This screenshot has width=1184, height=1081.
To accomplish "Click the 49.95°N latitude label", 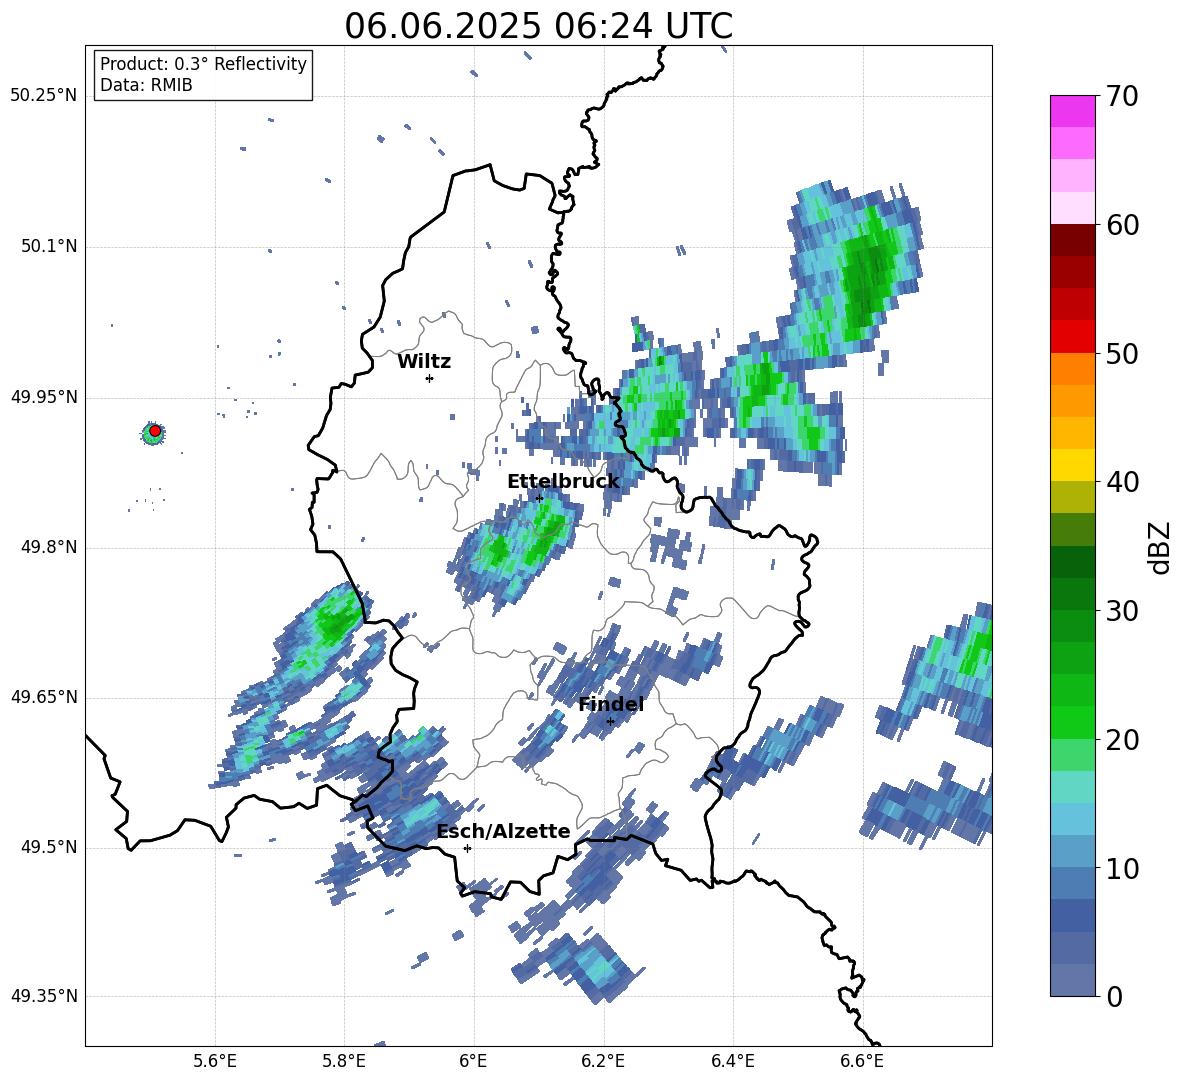I will 44,397.
